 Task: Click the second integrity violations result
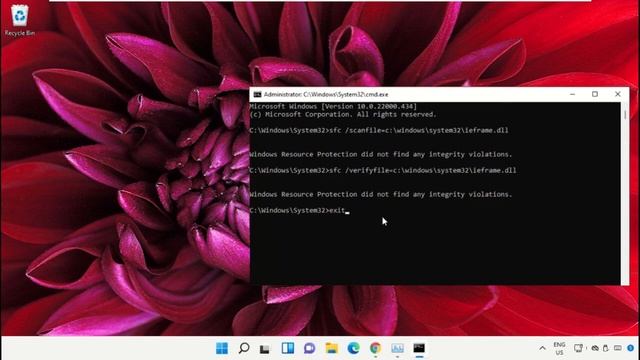pos(380,194)
